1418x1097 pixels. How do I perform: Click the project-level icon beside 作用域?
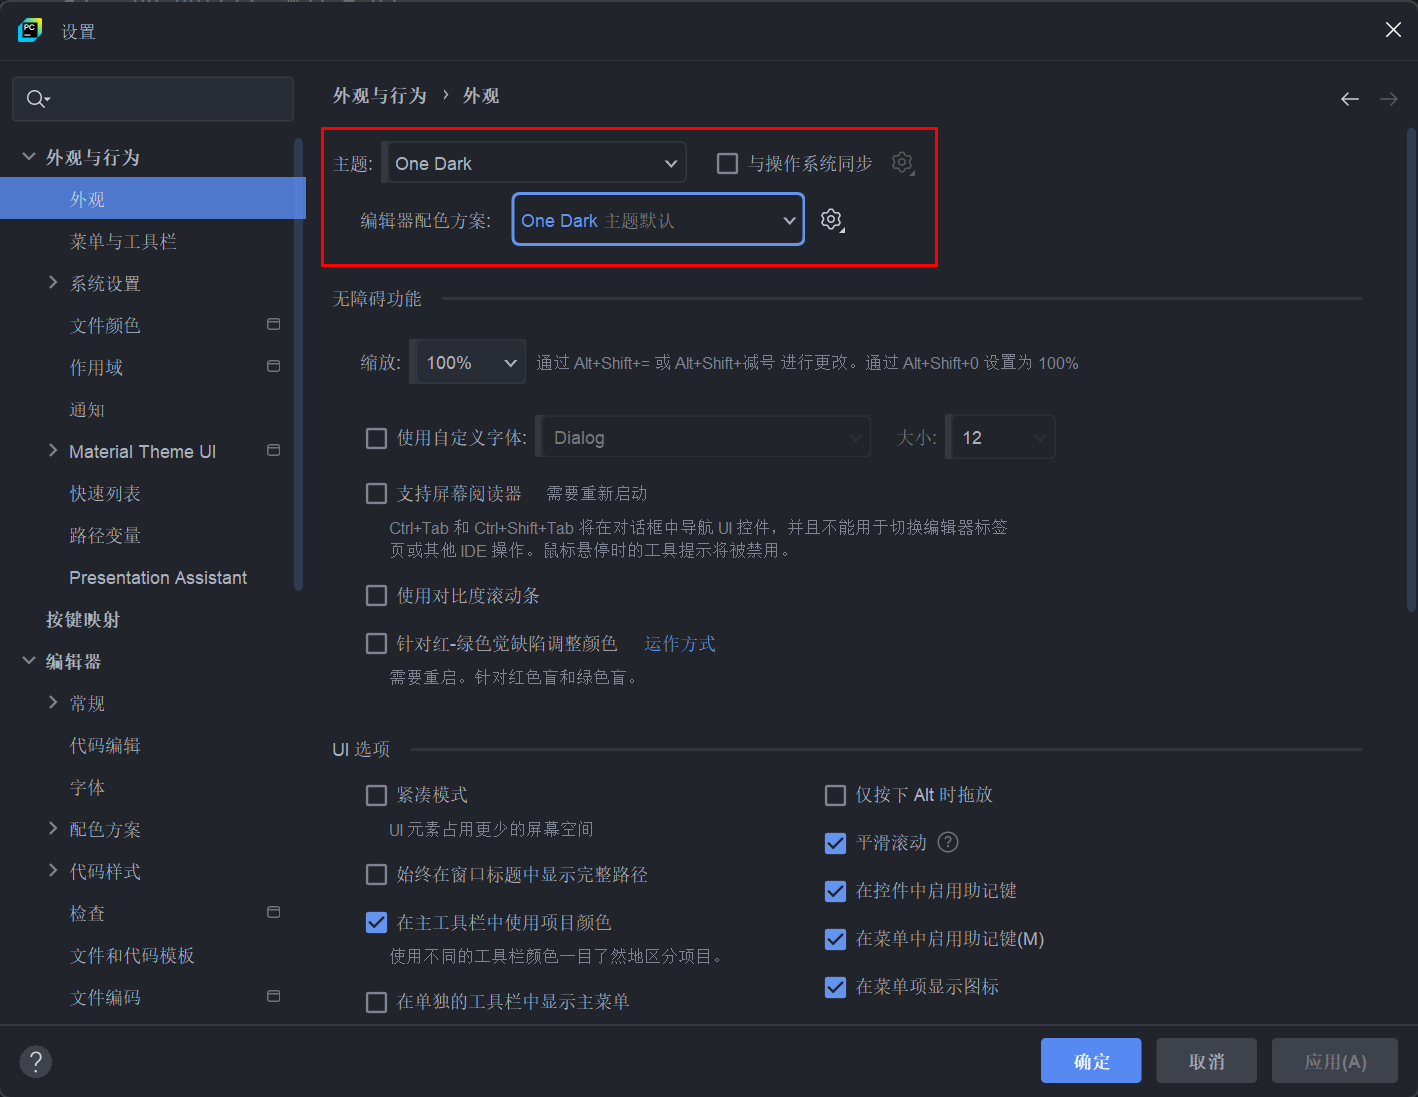pyautogui.click(x=274, y=367)
